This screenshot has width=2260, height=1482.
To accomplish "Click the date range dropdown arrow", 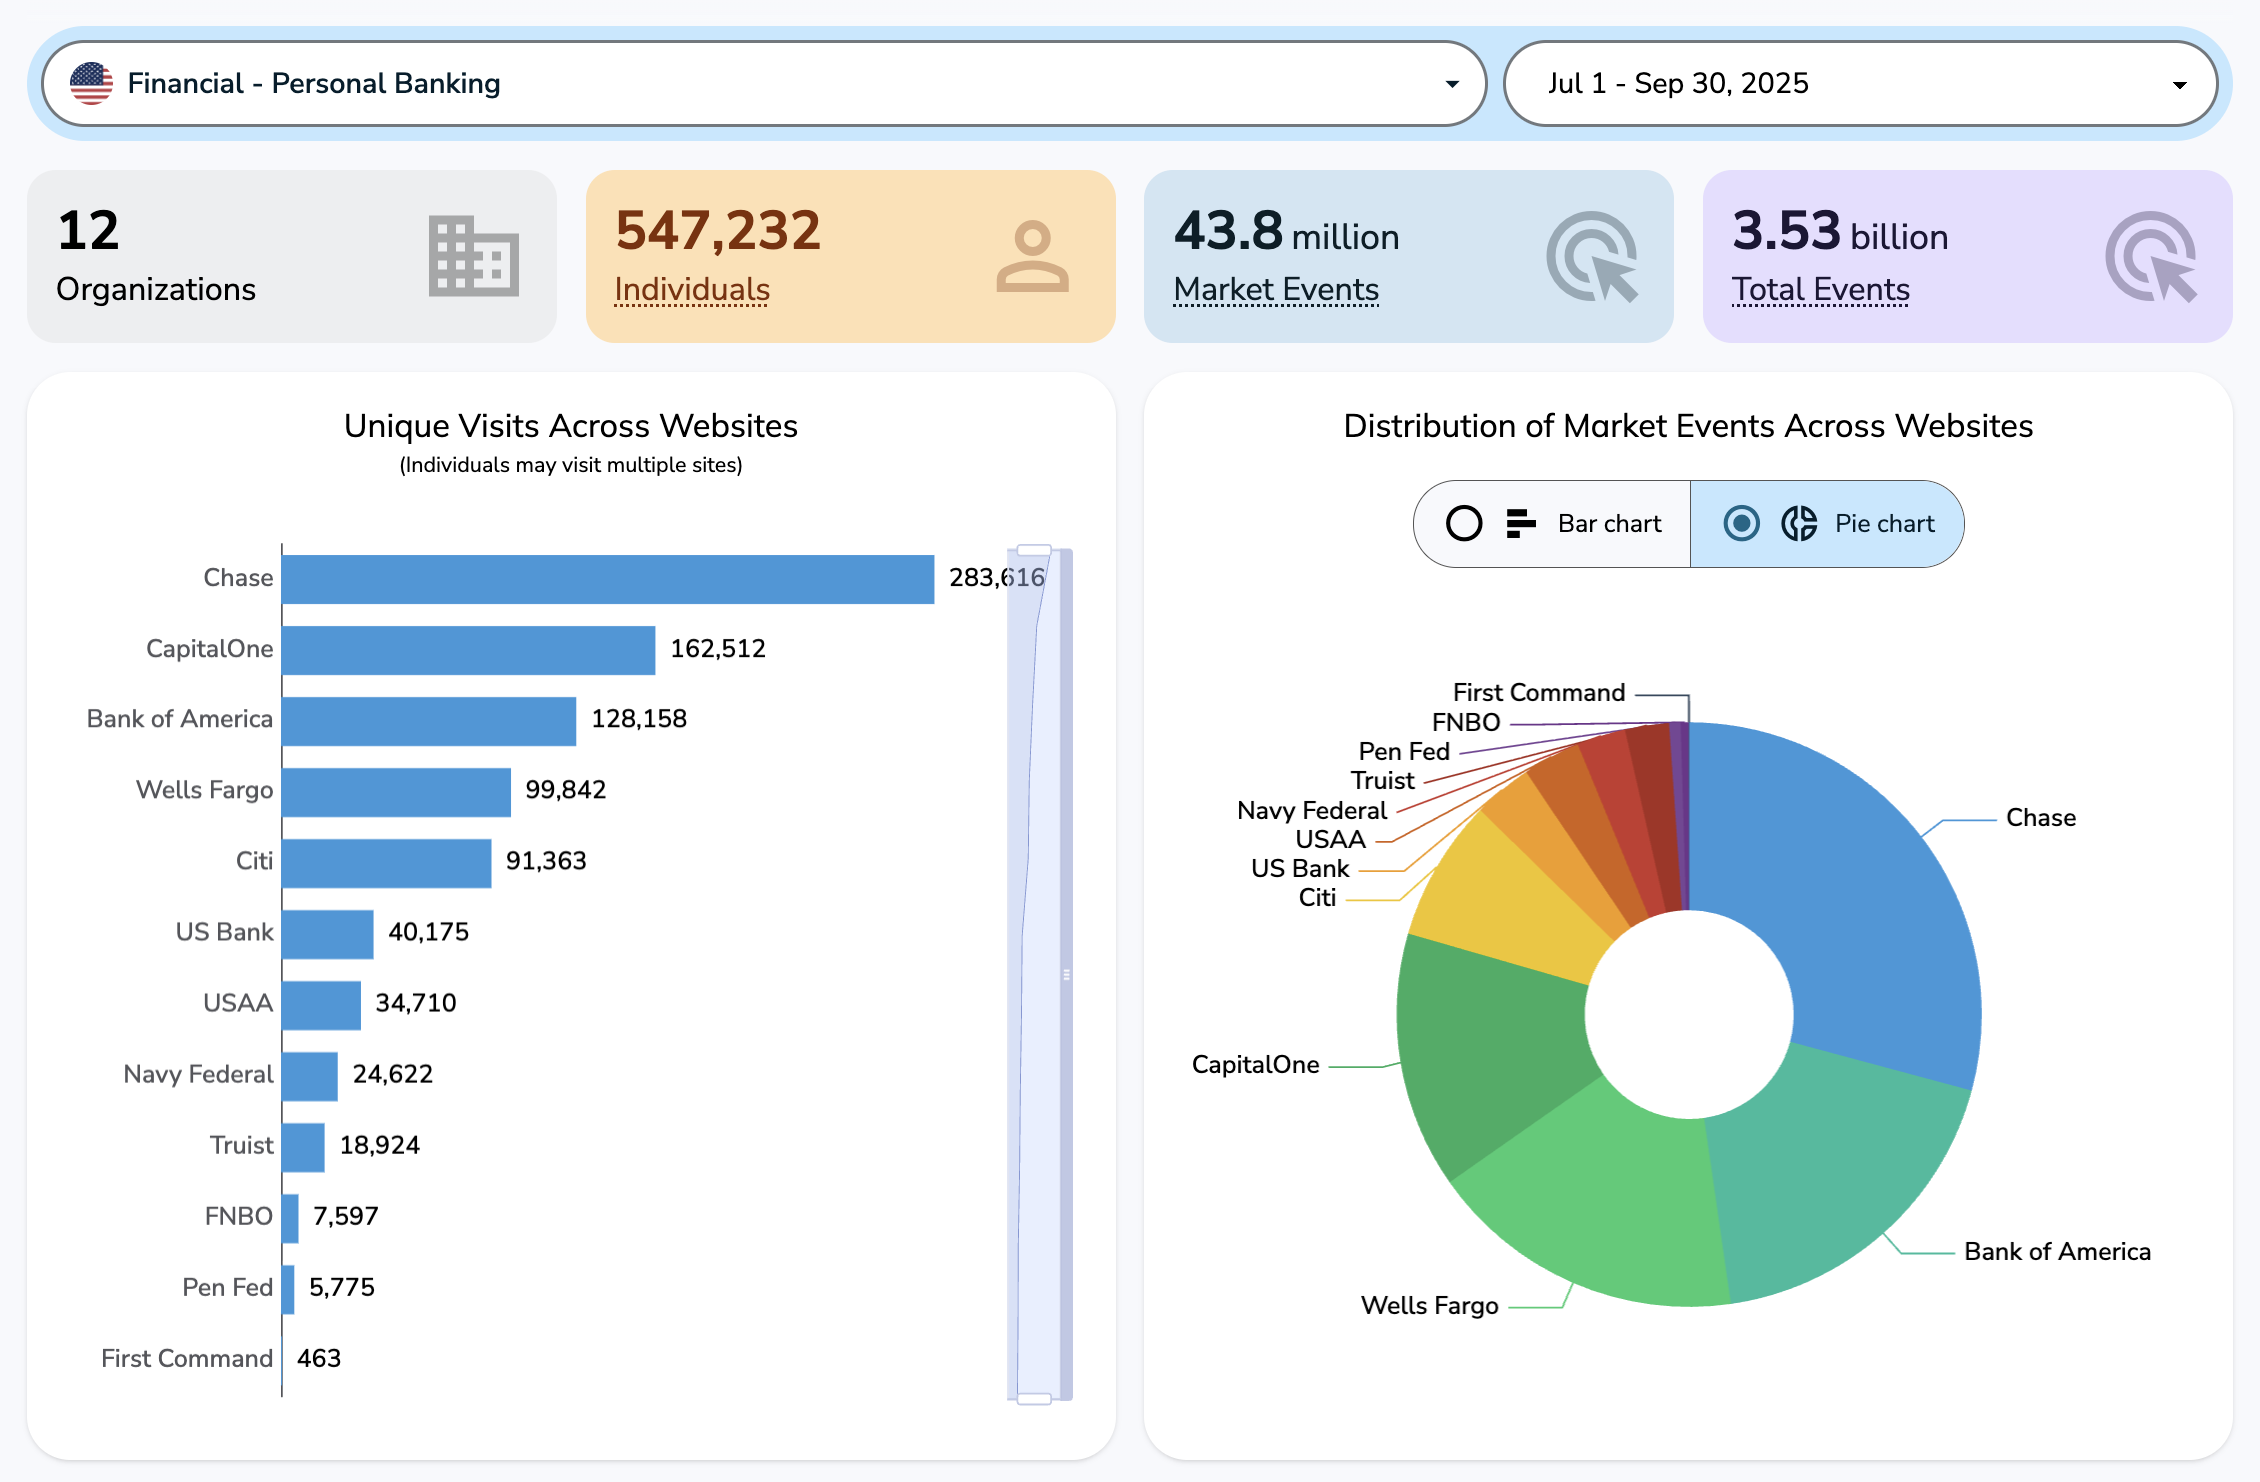I will (x=2179, y=85).
